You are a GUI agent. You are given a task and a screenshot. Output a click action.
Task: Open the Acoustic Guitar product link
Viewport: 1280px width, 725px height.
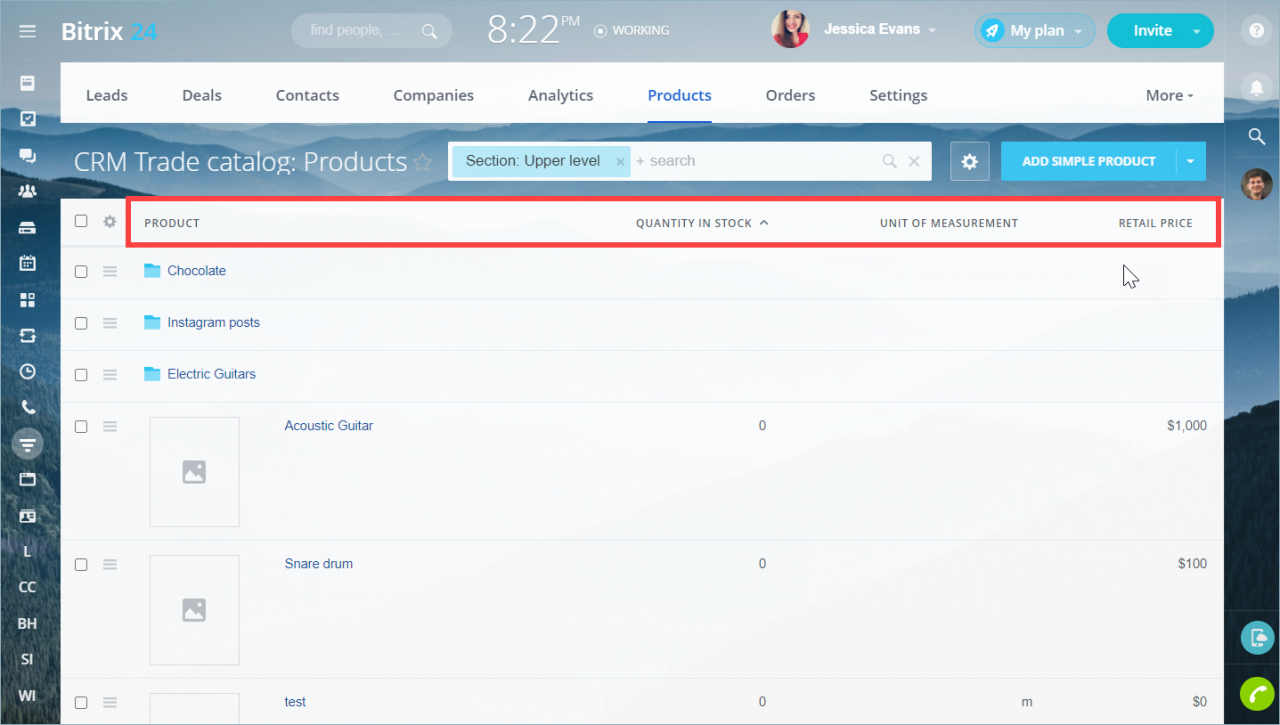point(328,426)
